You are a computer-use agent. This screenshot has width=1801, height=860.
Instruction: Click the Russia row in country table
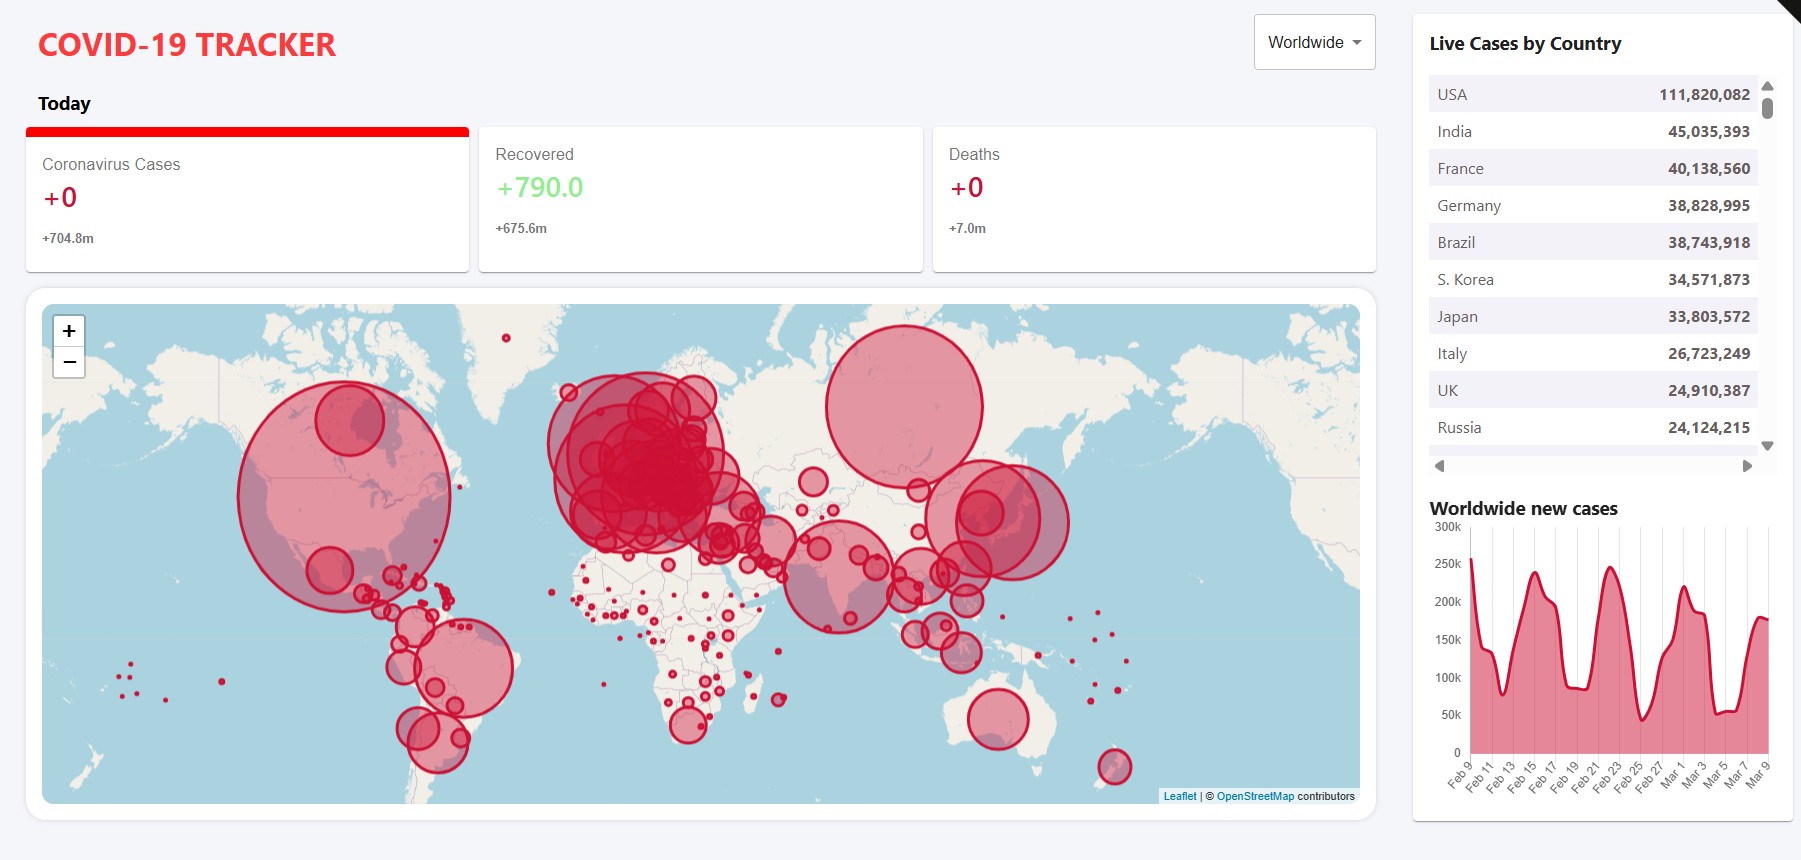pos(1593,427)
